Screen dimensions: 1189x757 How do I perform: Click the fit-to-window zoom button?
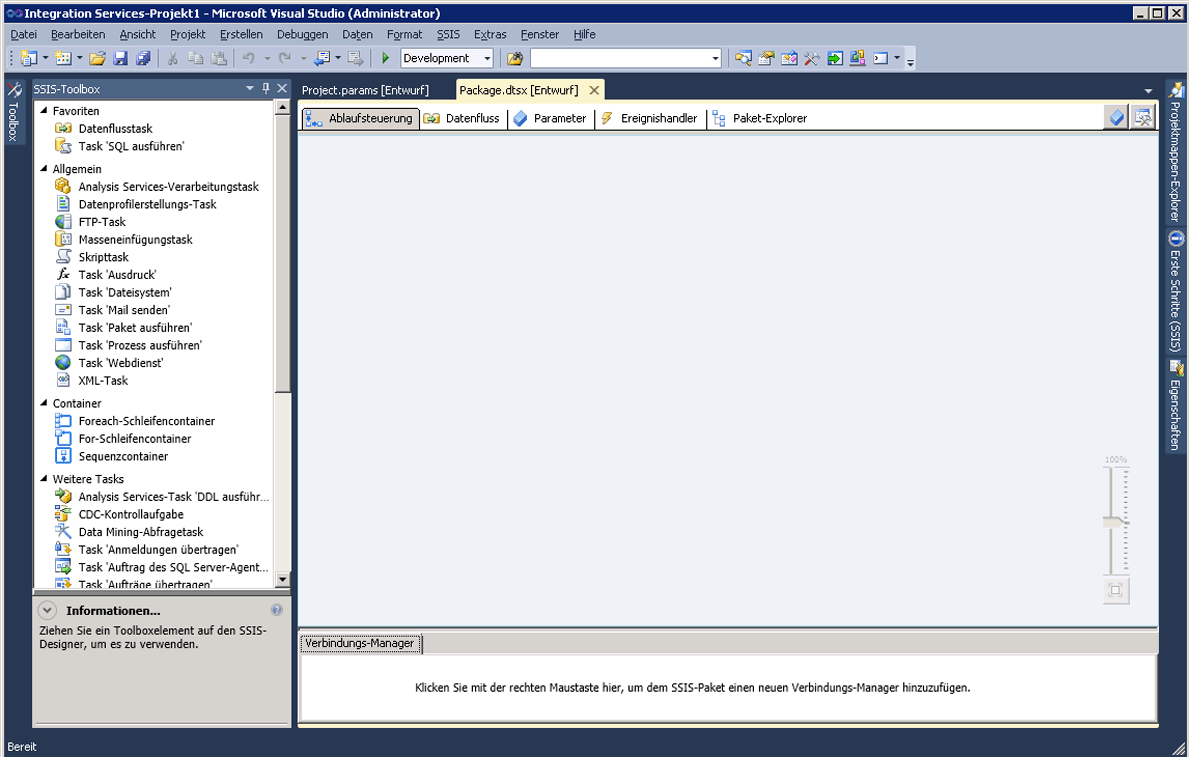(1115, 590)
